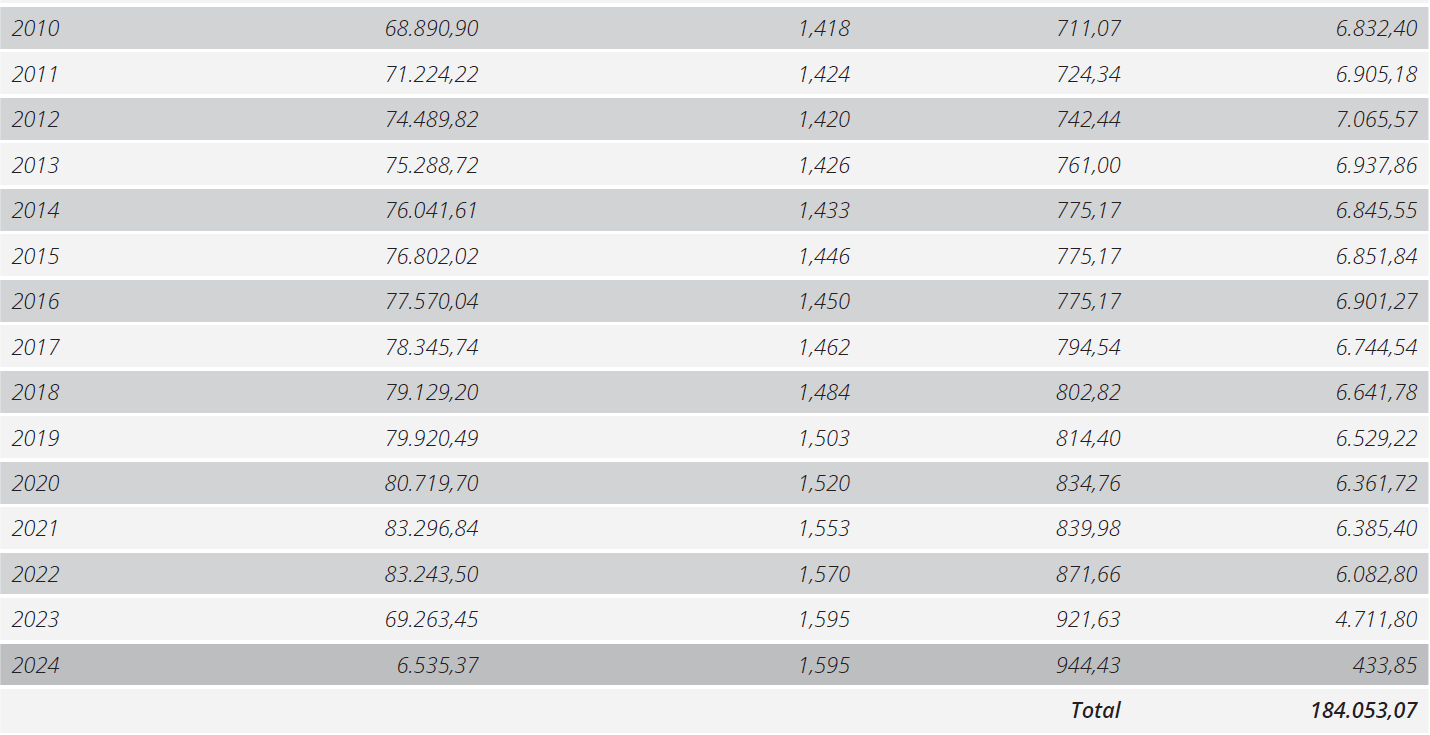Select the 2011 row value 71.224,22
Image resolution: width=1430 pixels, height=735 pixels.
pyautogui.click(x=432, y=74)
